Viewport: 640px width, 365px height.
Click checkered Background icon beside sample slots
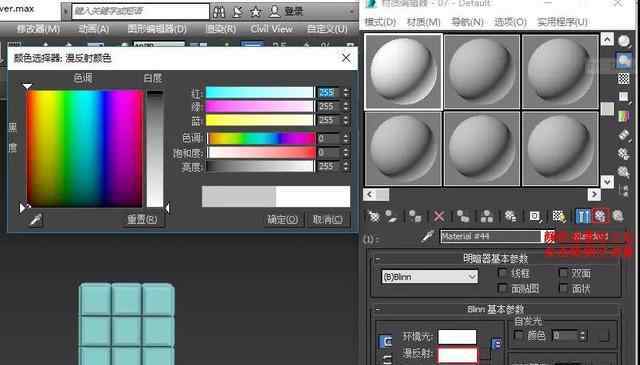coord(623,78)
